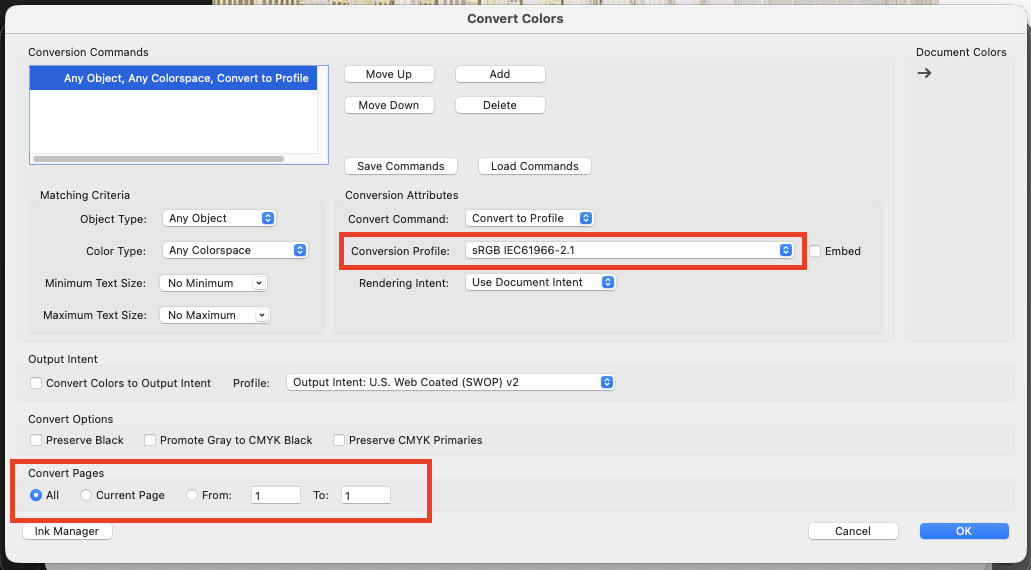The height and width of the screenshot is (570, 1031).
Task: Click the commands list horizontal scrollbar
Action: click(x=158, y=159)
